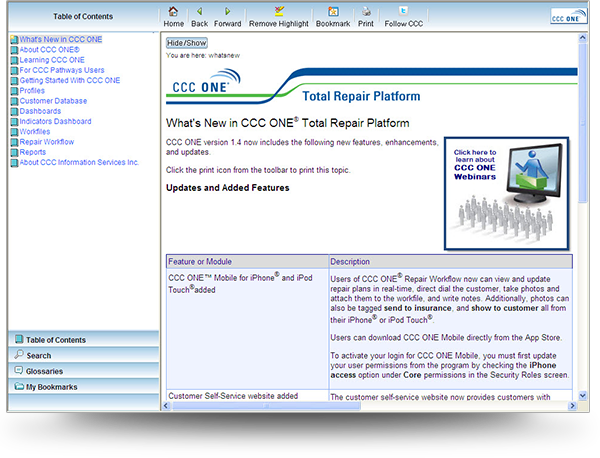Screen dimensions: 600x458
Task: Expand the Learning CCC ONE book
Action: [52, 60]
